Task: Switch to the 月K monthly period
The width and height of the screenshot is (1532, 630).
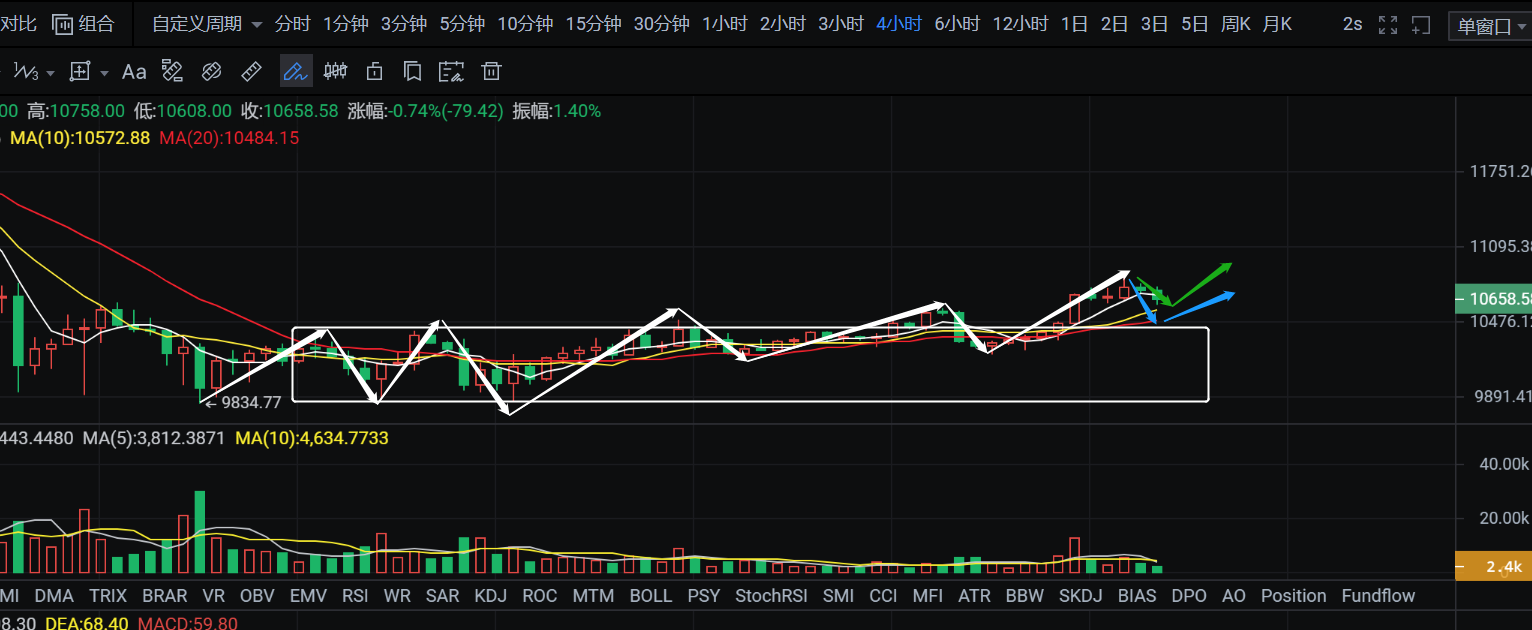Action: pyautogui.click(x=1277, y=24)
